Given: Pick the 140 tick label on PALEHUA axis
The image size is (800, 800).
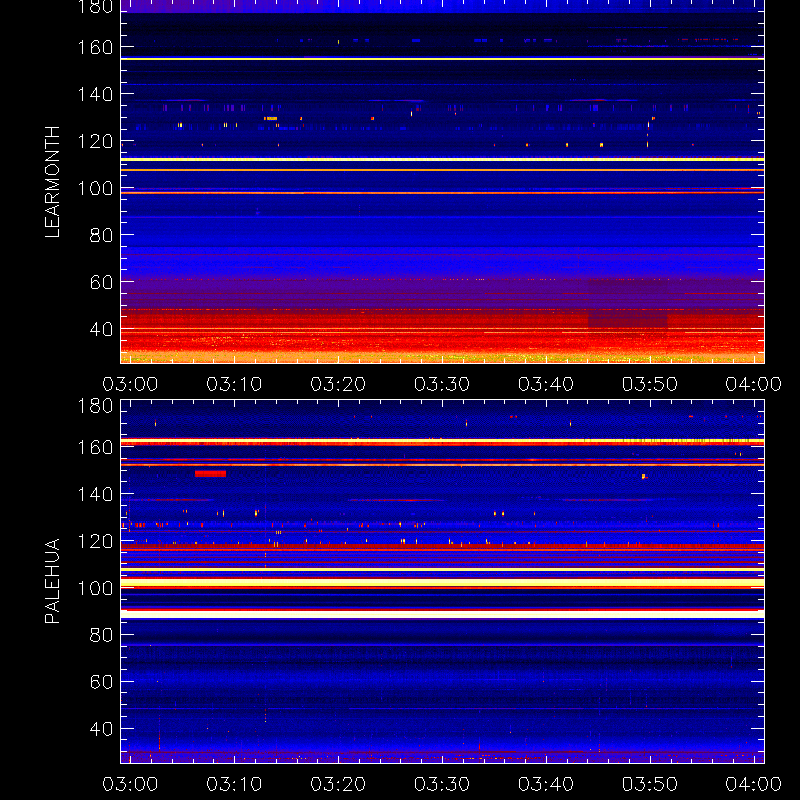Looking at the screenshot, I should (95, 494).
